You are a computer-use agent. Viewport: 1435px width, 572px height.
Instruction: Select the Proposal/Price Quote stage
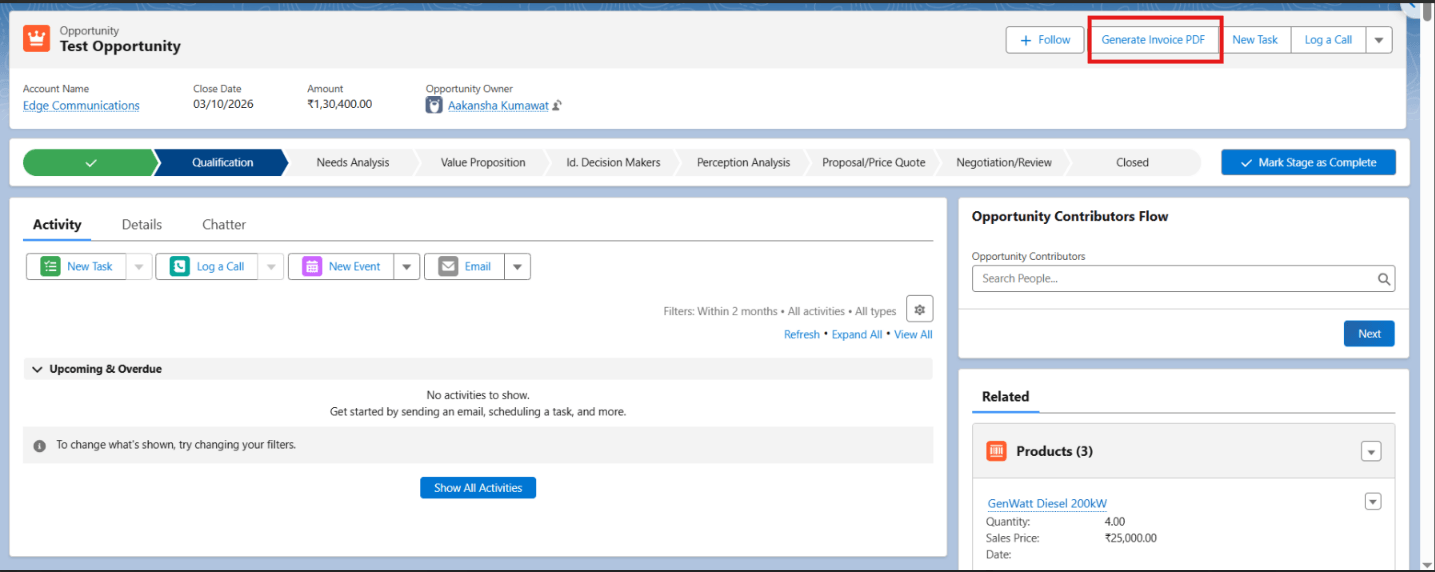(x=873, y=162)
